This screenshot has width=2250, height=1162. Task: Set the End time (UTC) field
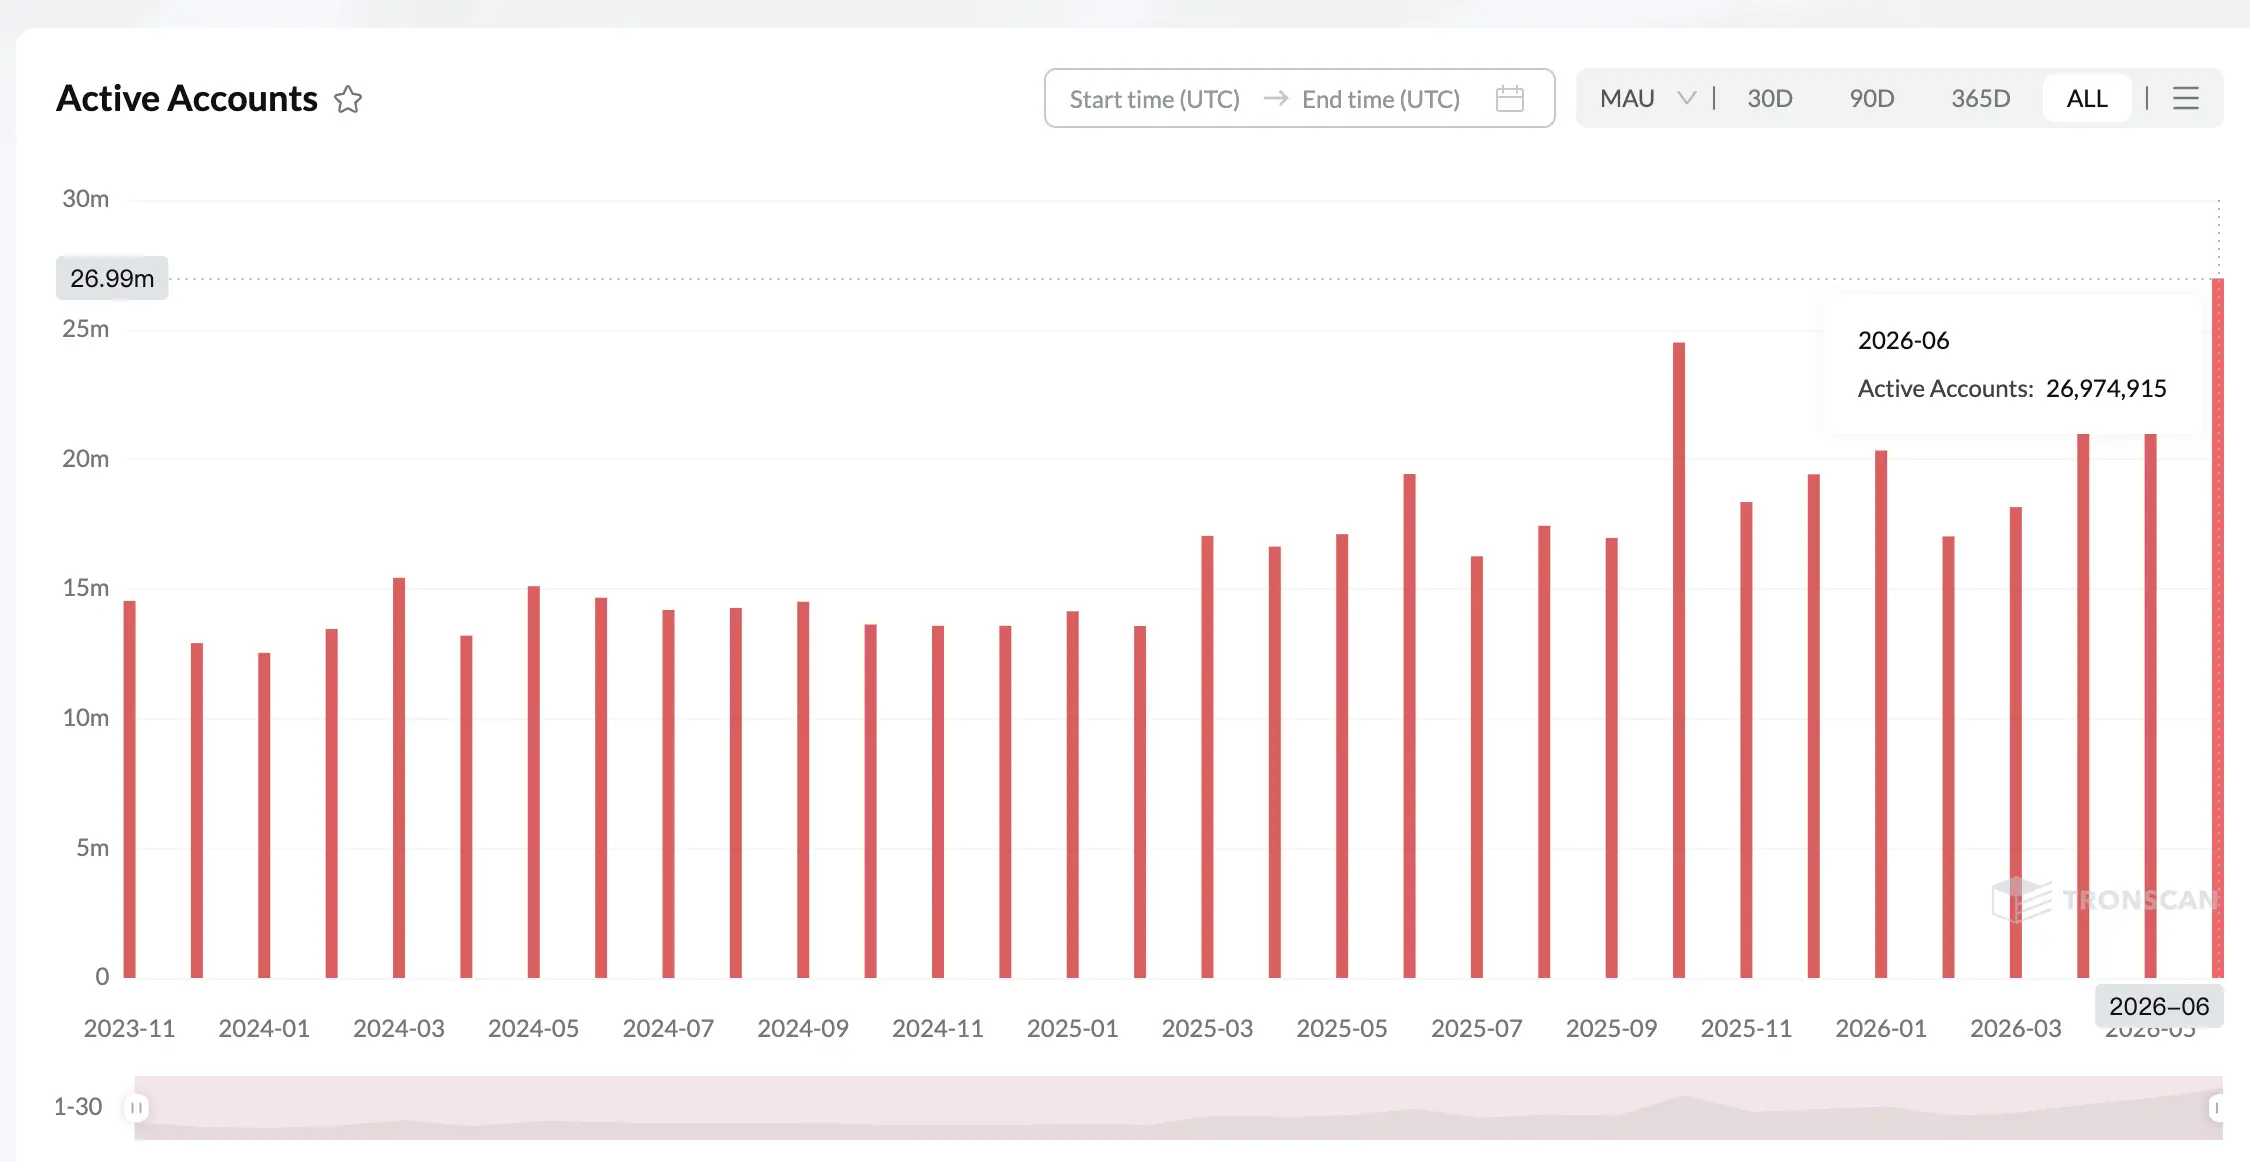pos(1380,99)
